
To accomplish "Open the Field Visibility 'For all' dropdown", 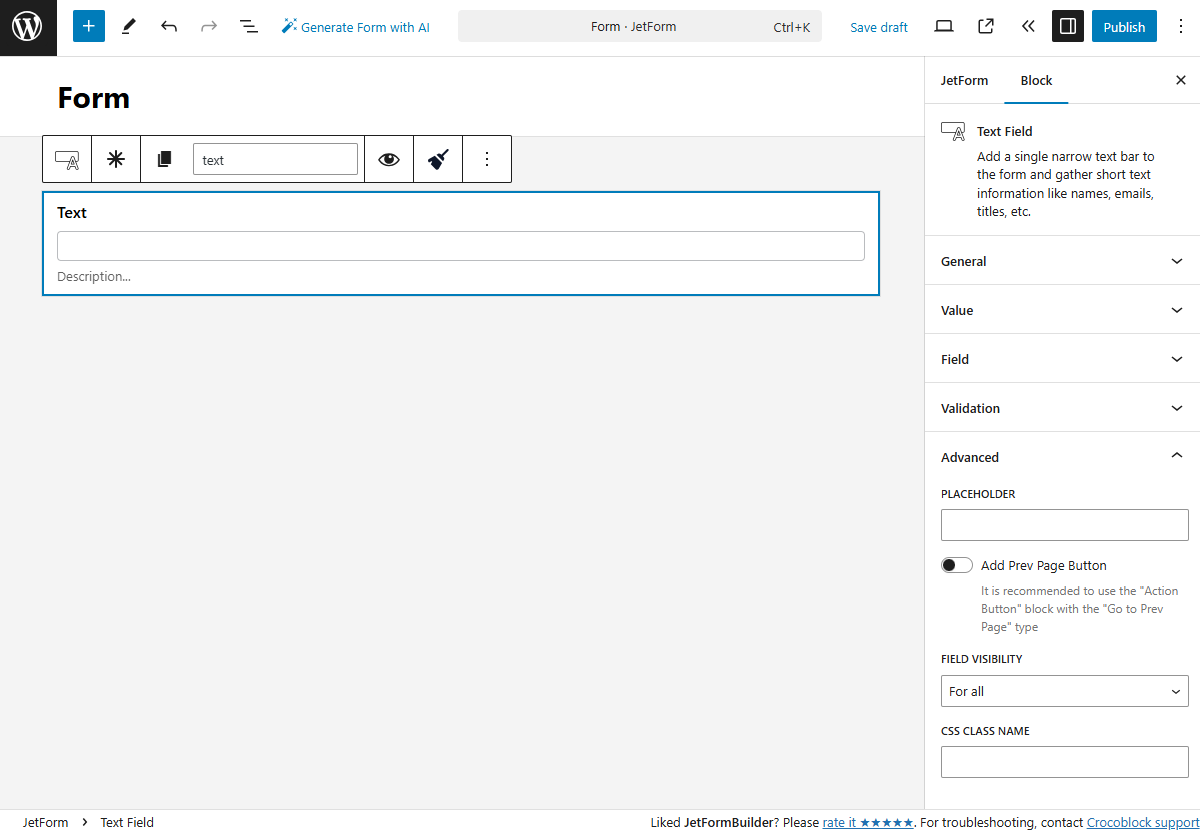I will [x=1065, y=691].
